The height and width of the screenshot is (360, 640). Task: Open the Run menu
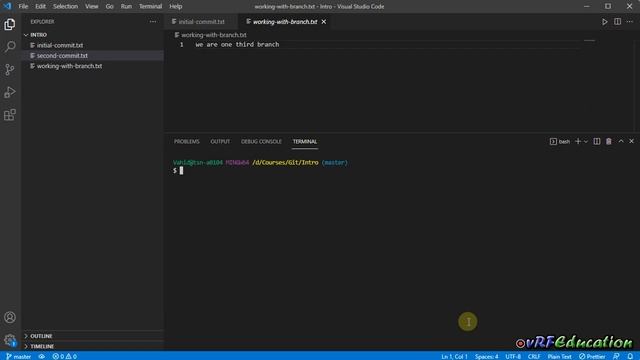126,6
